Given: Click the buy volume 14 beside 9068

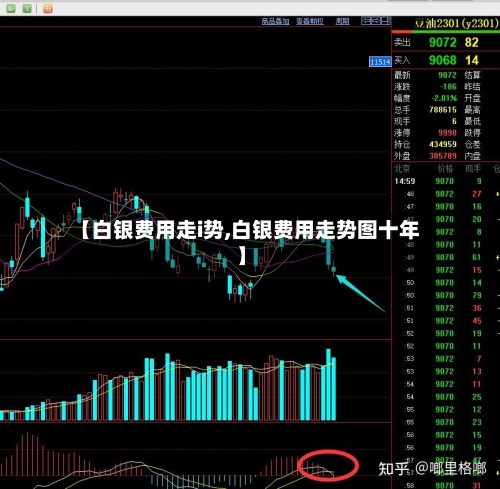Looking at the screenshot, I should click(x=472, y=60).
